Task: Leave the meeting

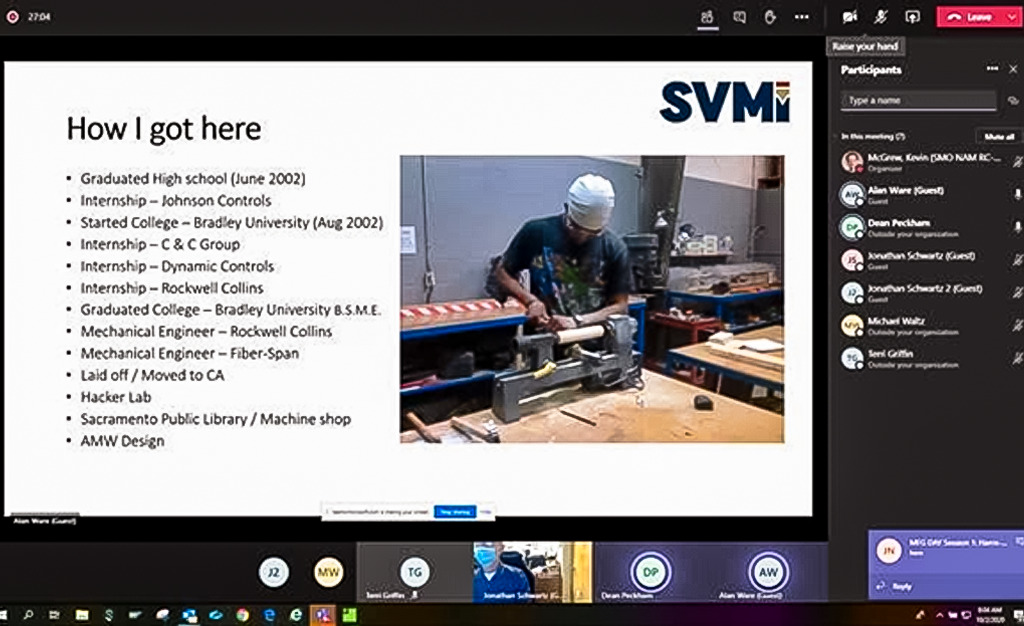Action: (x=969, y=17)
